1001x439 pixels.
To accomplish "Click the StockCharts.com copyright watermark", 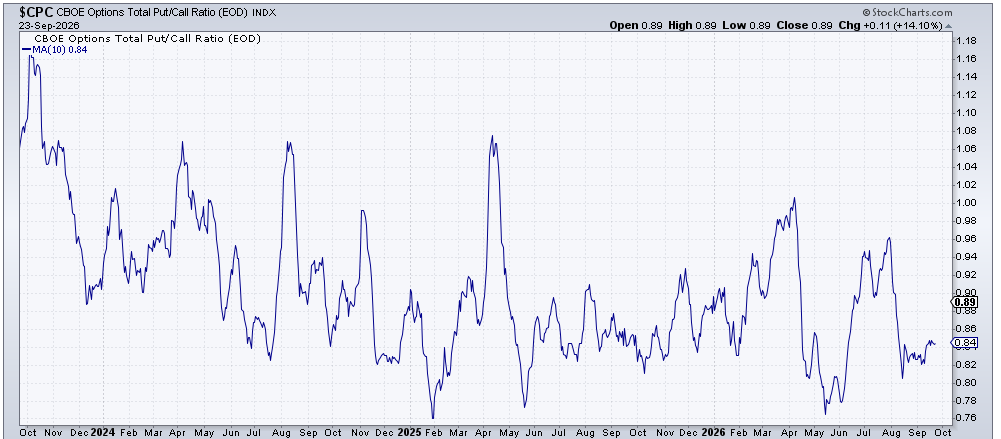I will click(907, 12).
